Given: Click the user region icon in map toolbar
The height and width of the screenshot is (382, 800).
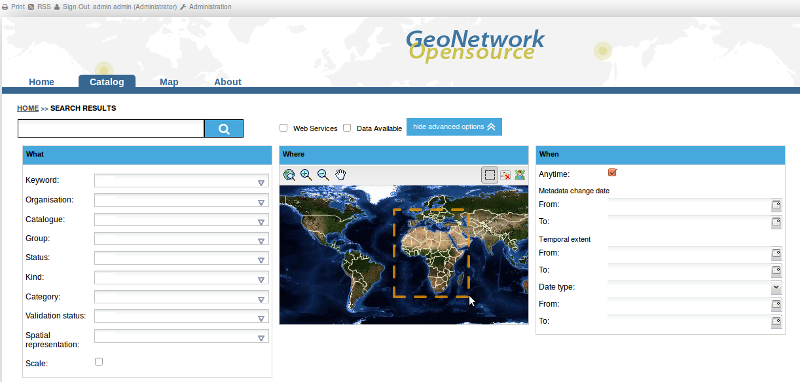Looking at the screenshot, I should pyautogui.click(x=520, y=175).
